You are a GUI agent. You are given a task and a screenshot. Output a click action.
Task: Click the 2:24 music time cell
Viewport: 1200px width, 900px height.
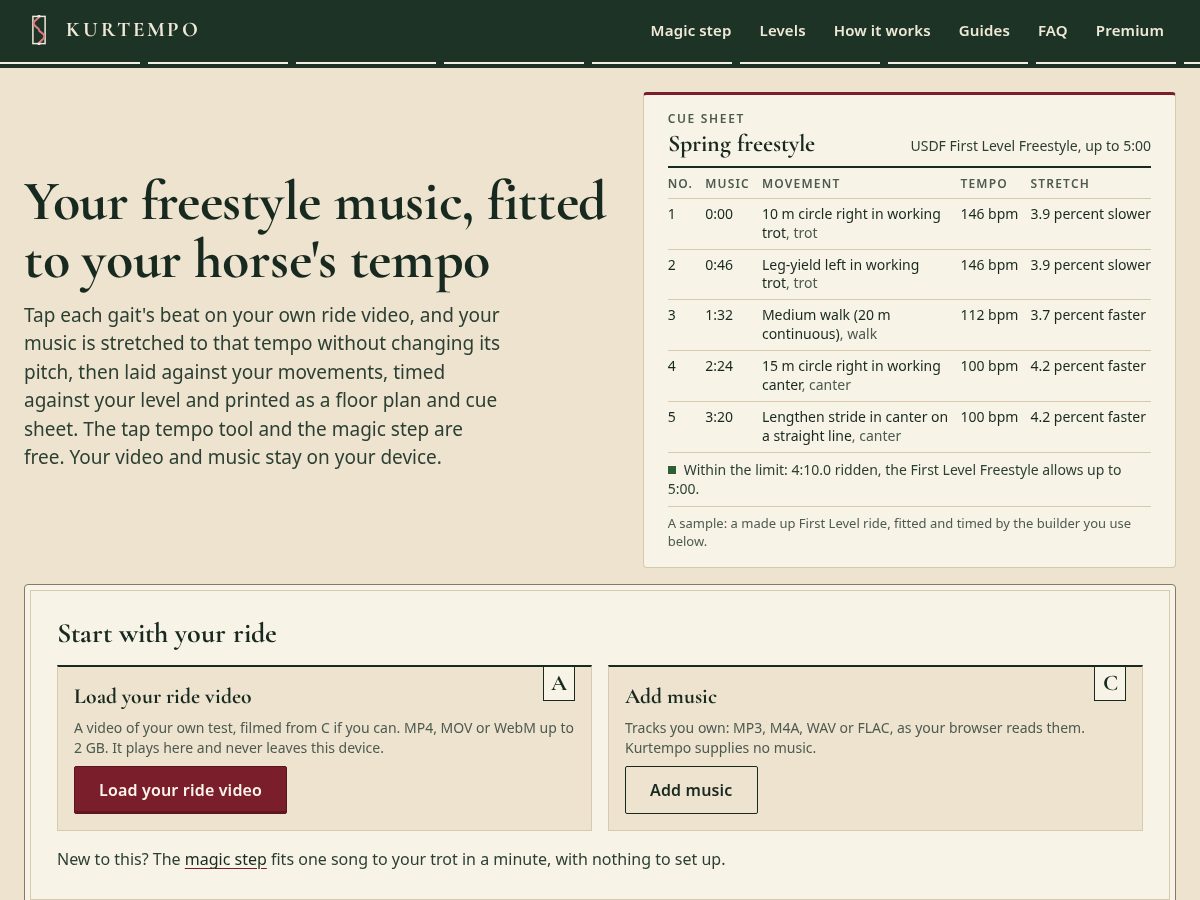(719, 366)
